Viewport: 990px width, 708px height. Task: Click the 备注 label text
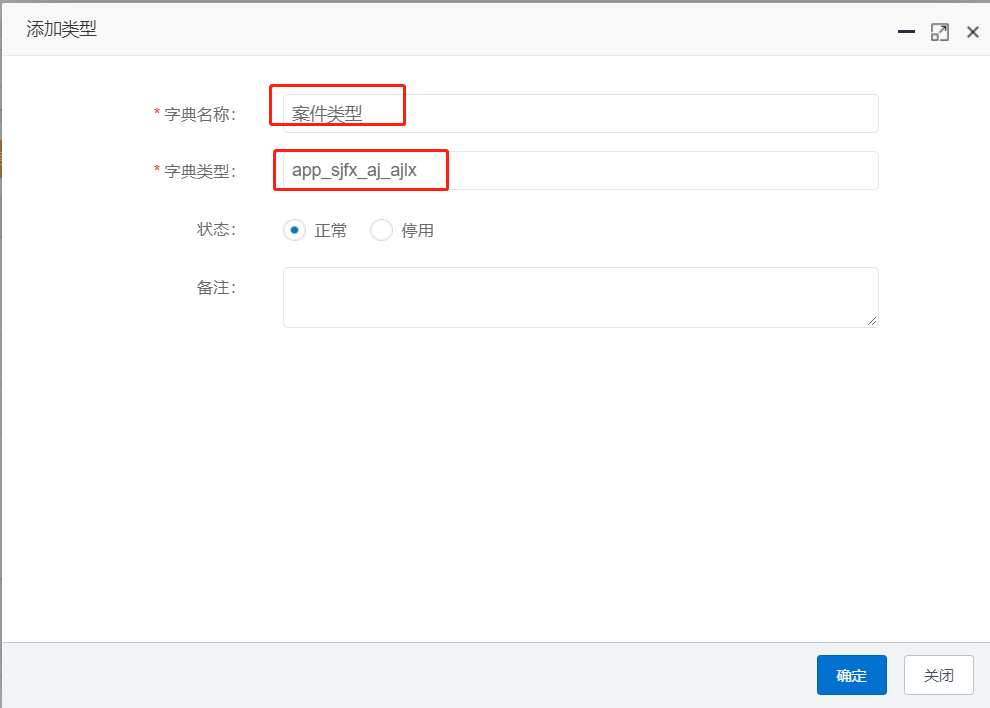click(216, 287)
